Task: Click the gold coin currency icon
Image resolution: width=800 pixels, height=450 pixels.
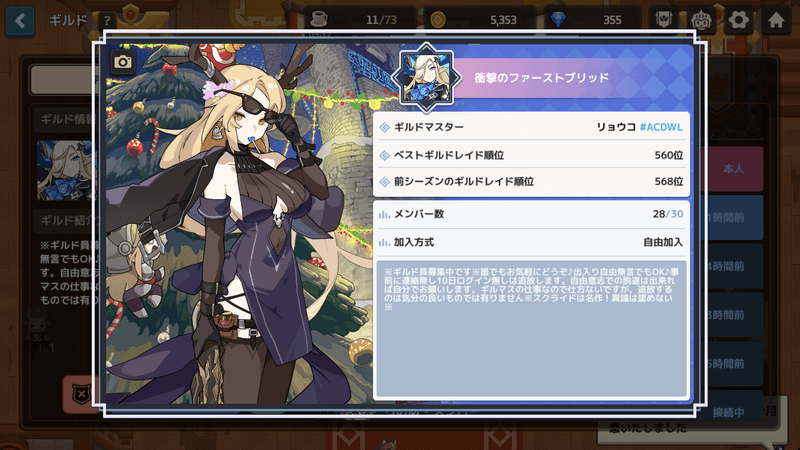Action: pyautogui.click(x=438, y=19)
